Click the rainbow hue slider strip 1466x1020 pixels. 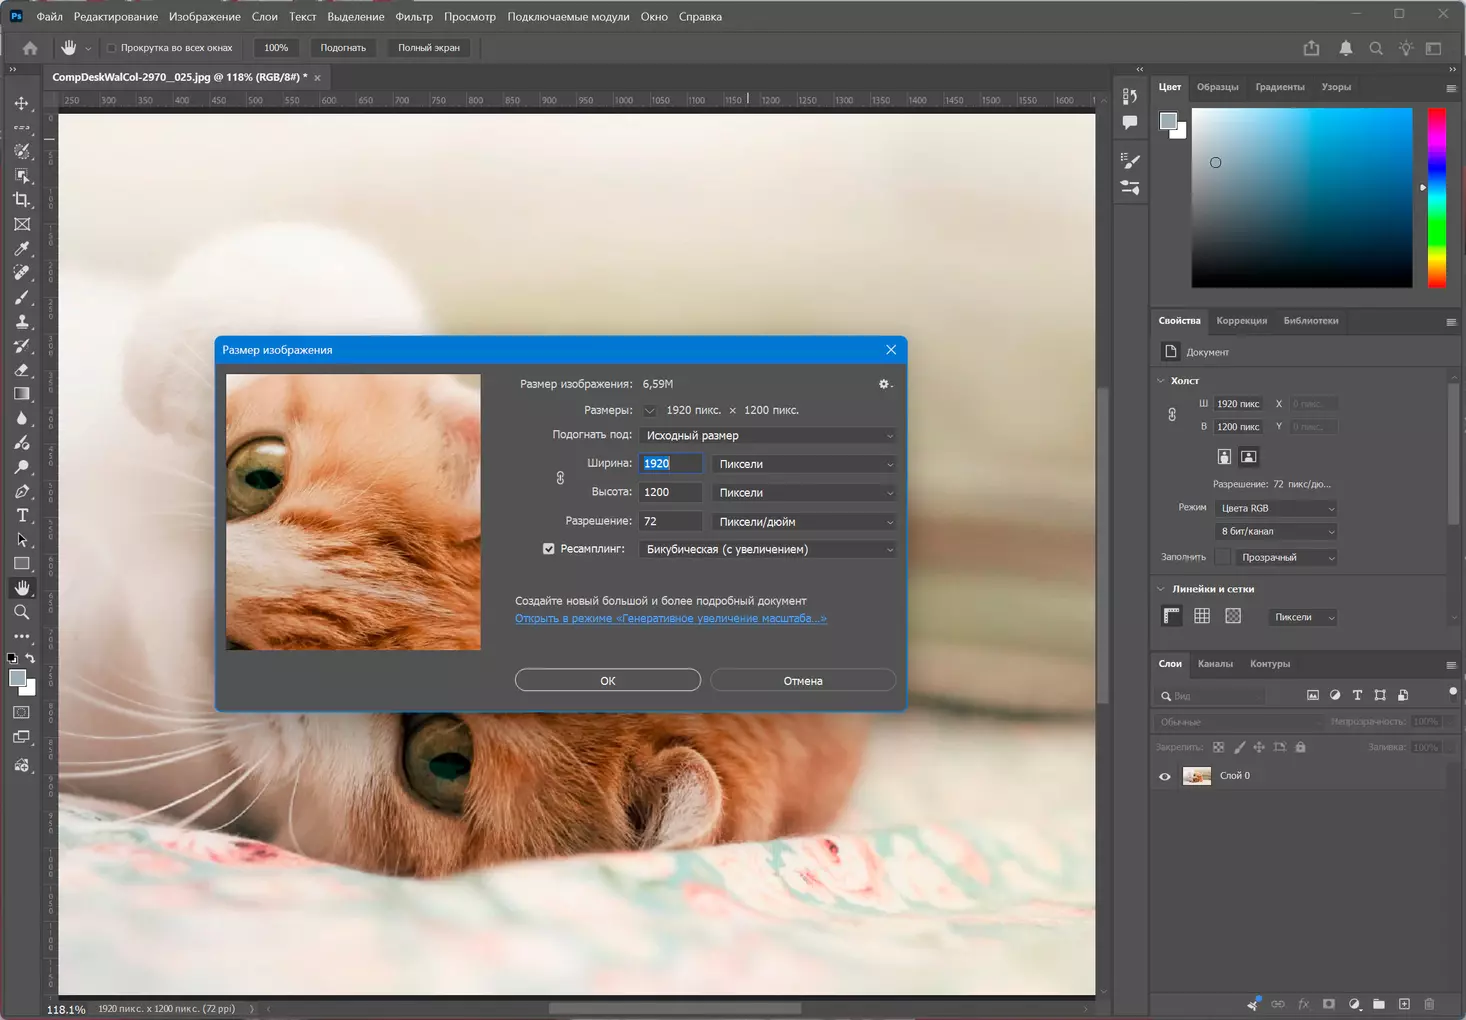1436,198
